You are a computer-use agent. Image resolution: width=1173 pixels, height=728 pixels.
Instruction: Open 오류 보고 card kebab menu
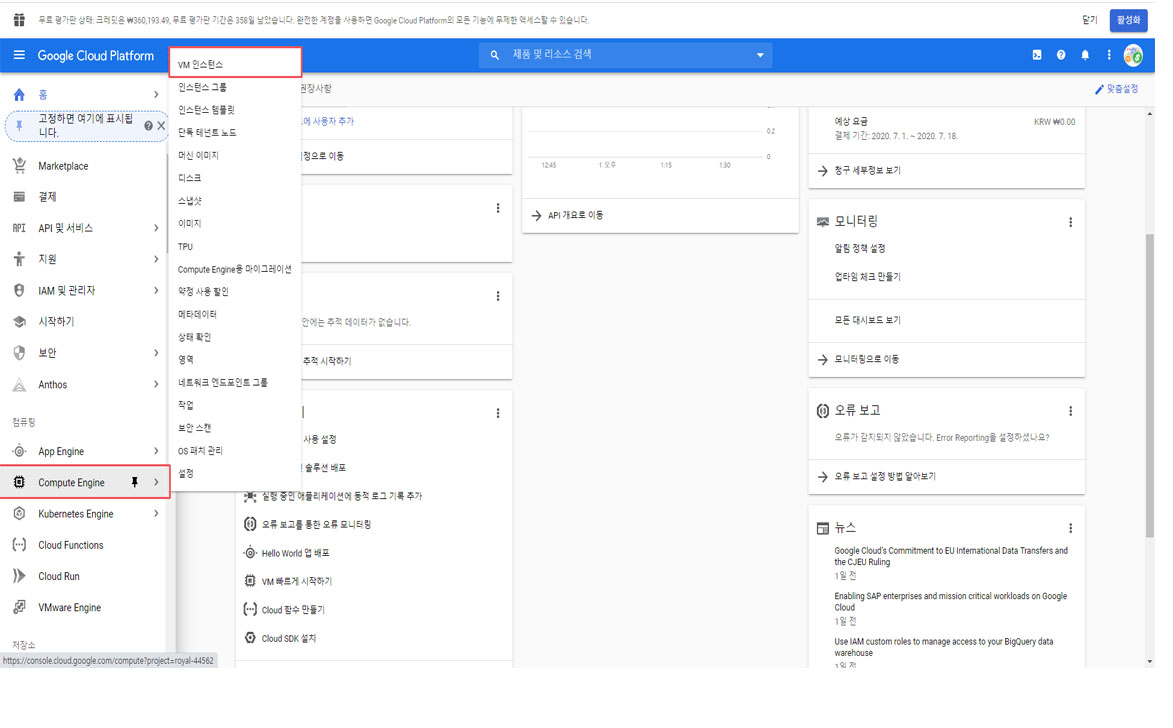[1071, 411]
